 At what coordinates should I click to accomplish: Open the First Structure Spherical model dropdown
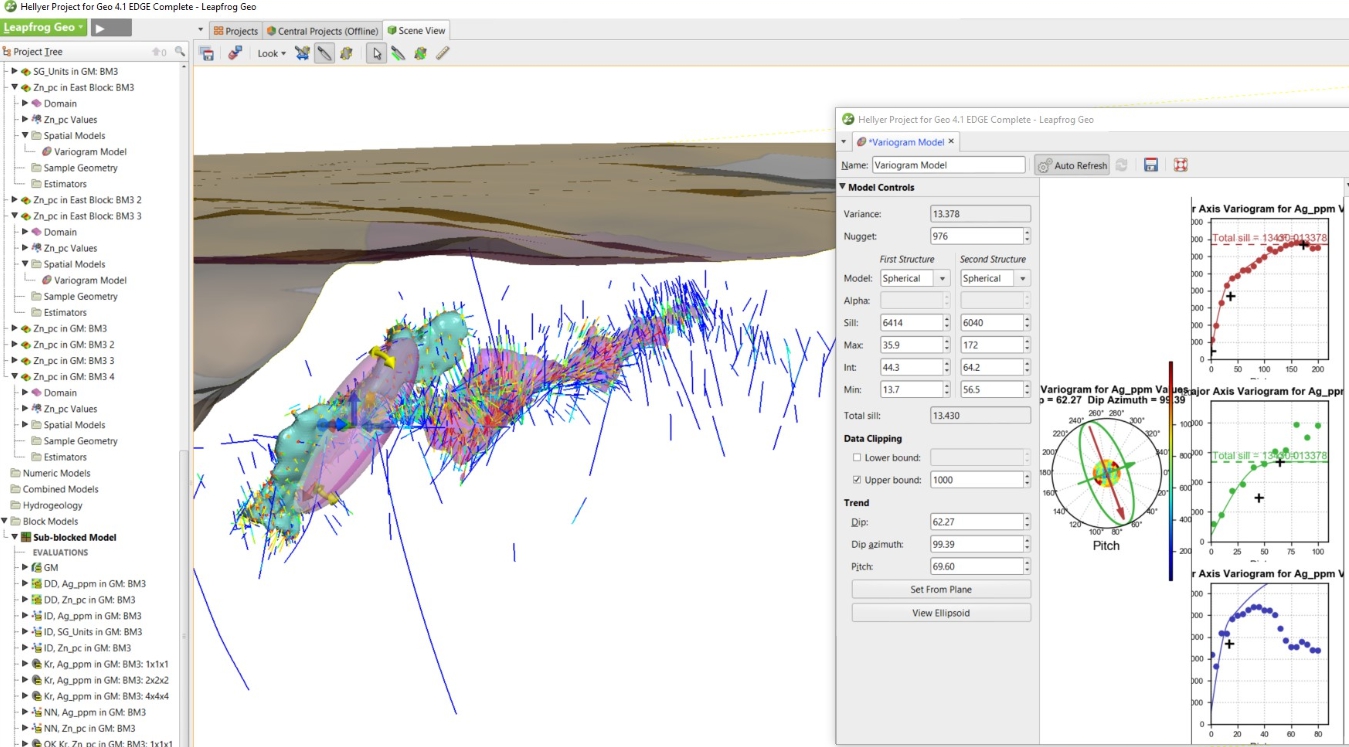pyautogui.click(x=913, y=279)
